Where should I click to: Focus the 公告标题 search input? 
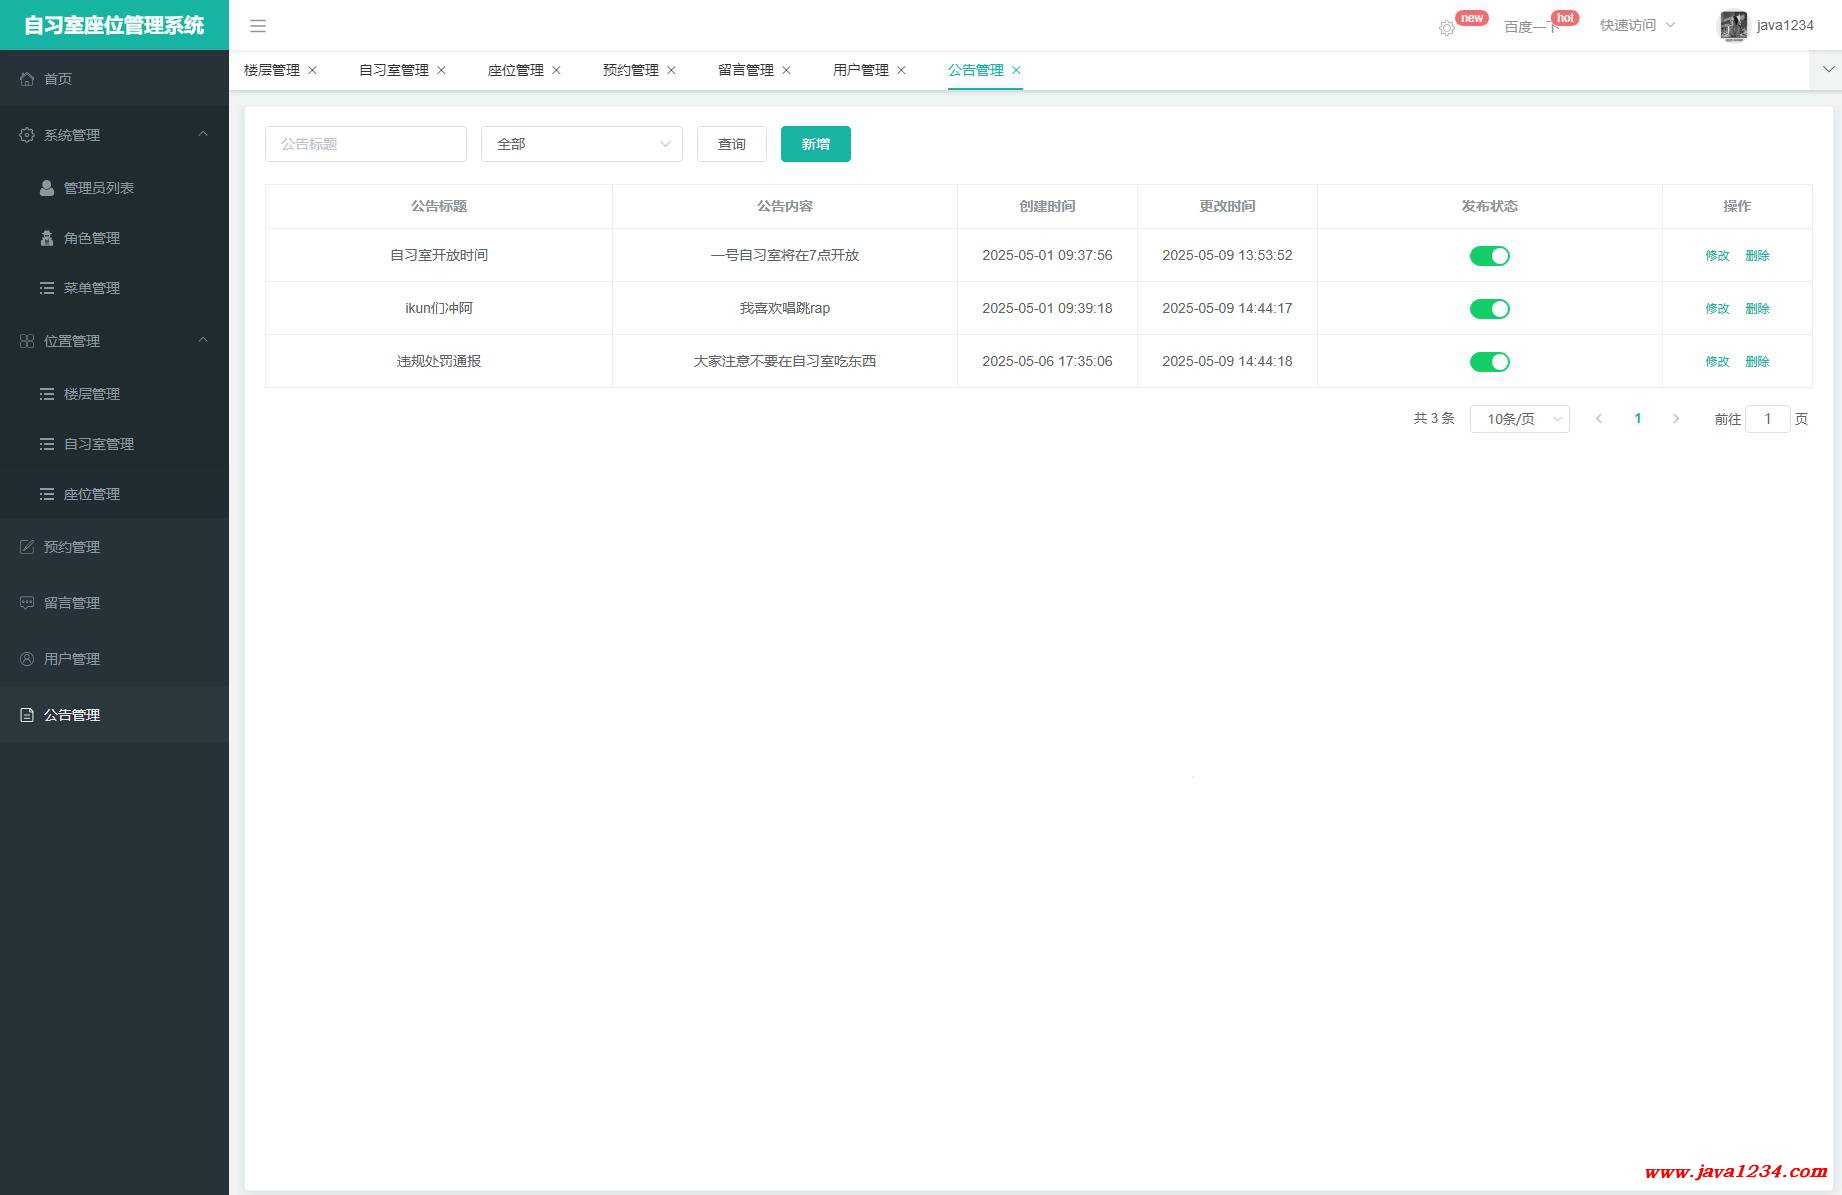pos(365,144)
